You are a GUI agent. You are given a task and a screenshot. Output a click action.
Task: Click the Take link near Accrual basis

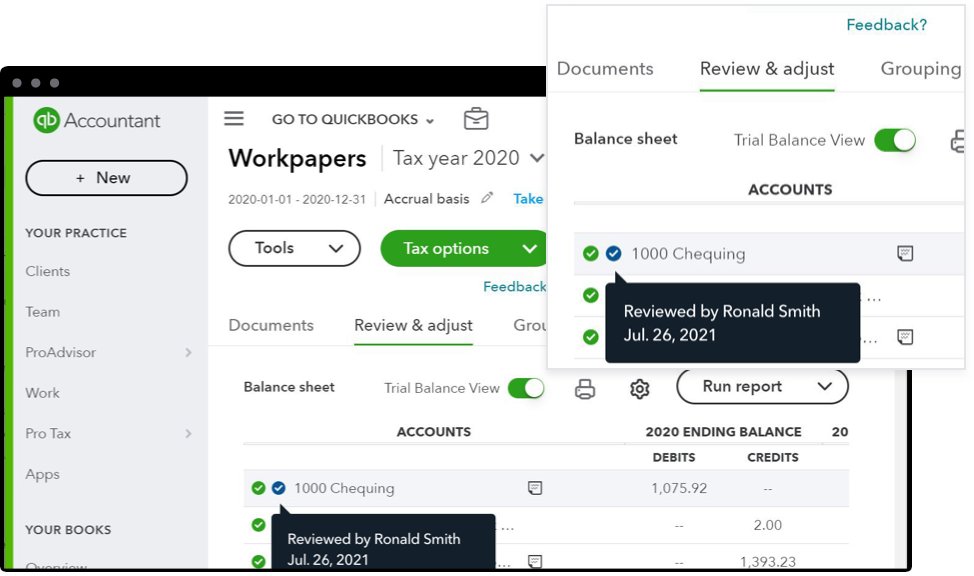[x=528, y=198]
